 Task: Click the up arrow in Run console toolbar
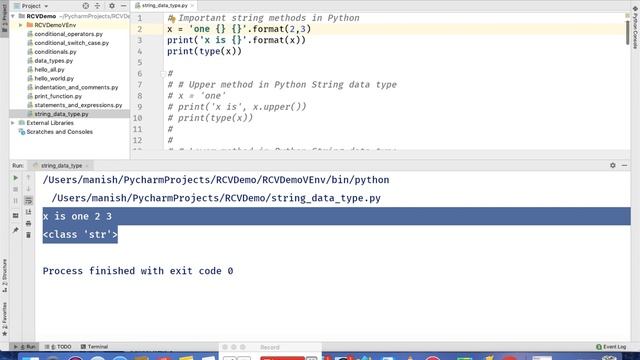tap(29, 178)
